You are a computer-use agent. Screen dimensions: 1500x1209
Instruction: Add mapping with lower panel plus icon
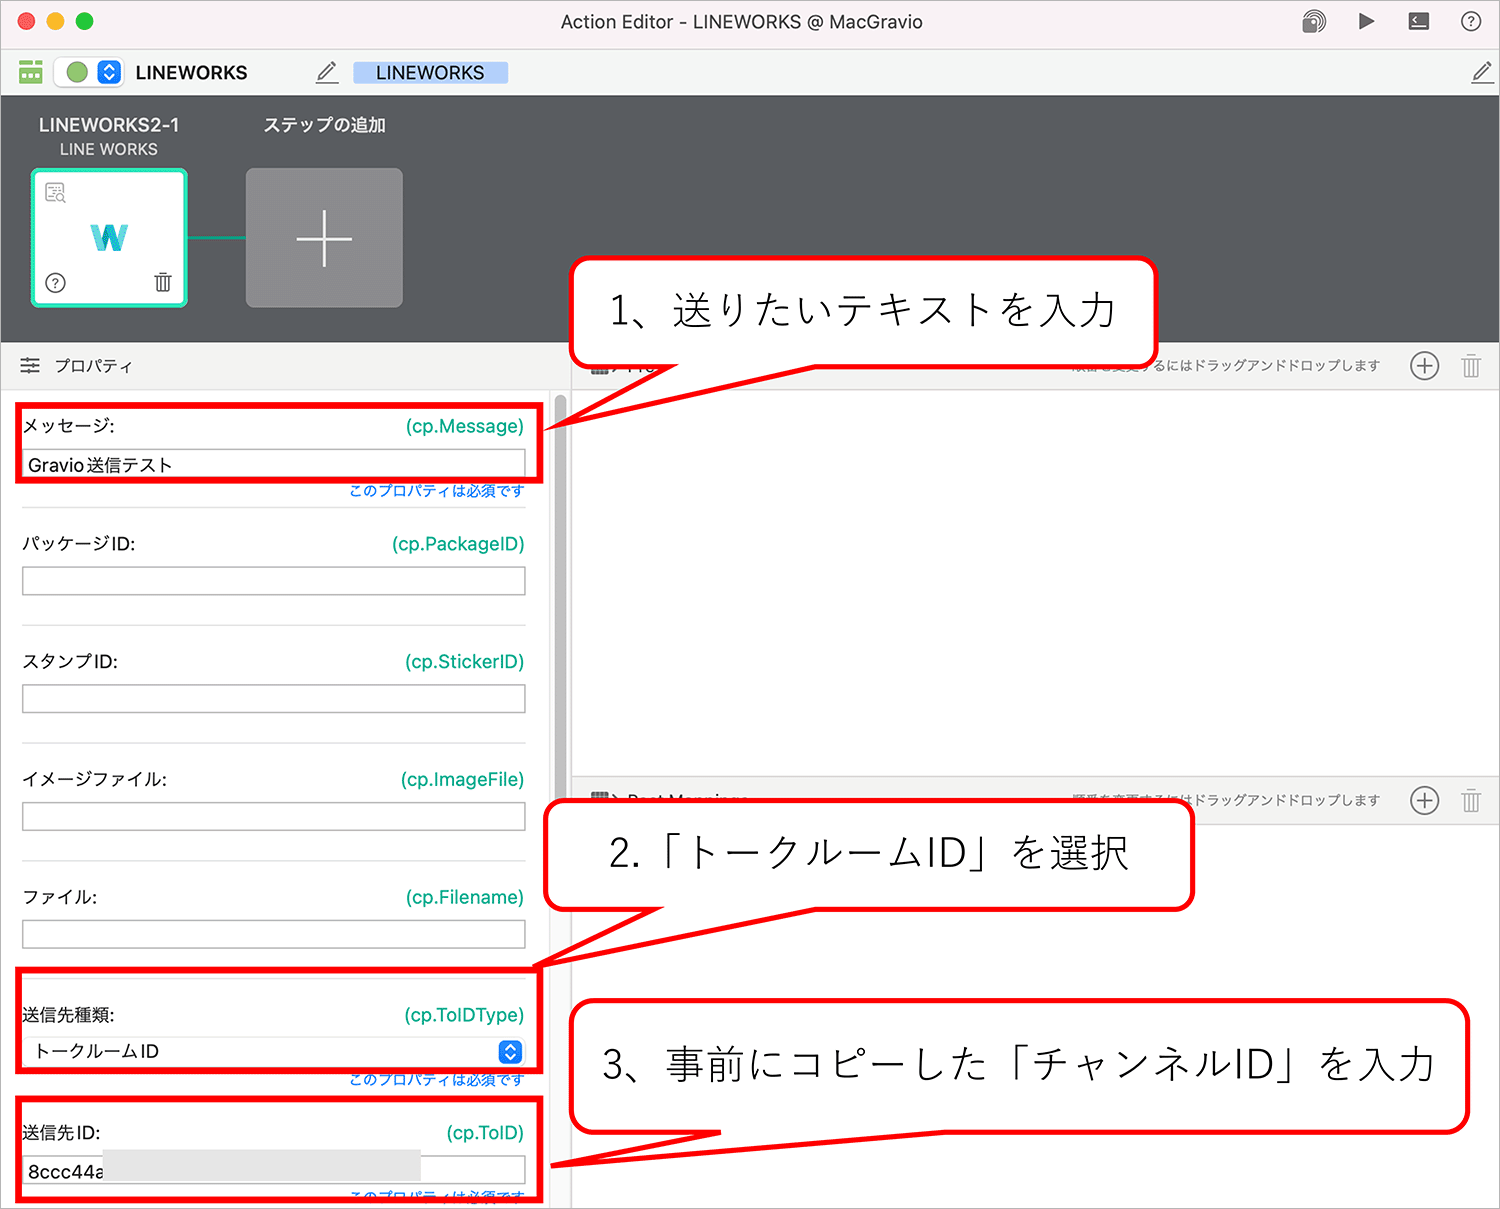(x=1424, y=800)
